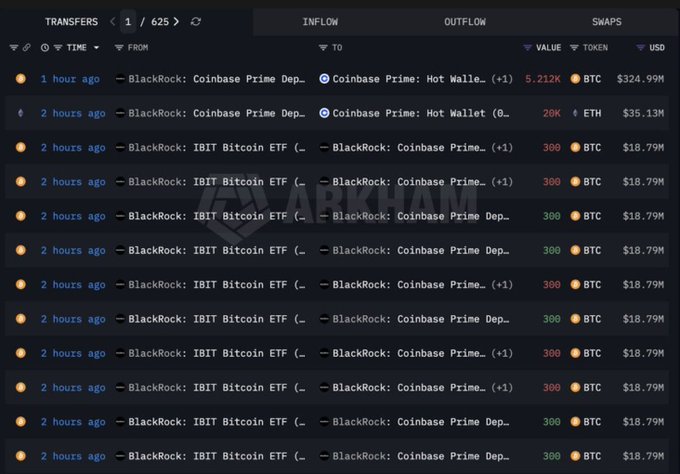Switch to the SWAPS tab

tap(607, 22)
